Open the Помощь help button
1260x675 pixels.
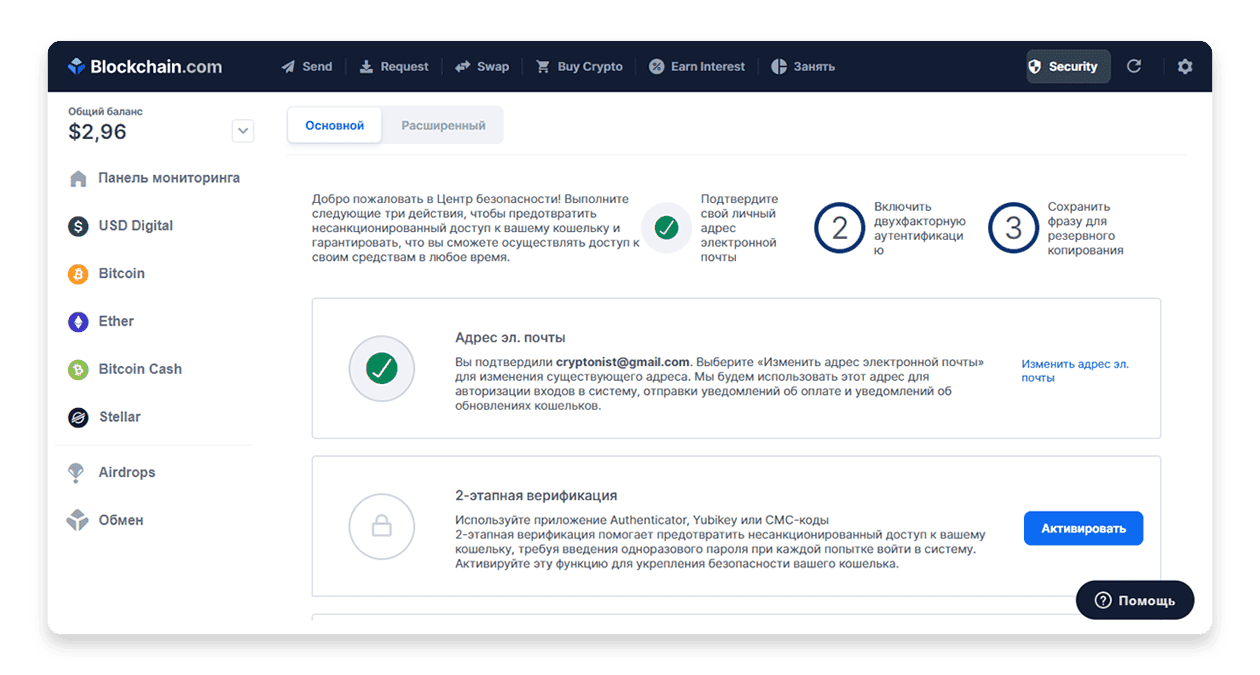(1135, 600)
